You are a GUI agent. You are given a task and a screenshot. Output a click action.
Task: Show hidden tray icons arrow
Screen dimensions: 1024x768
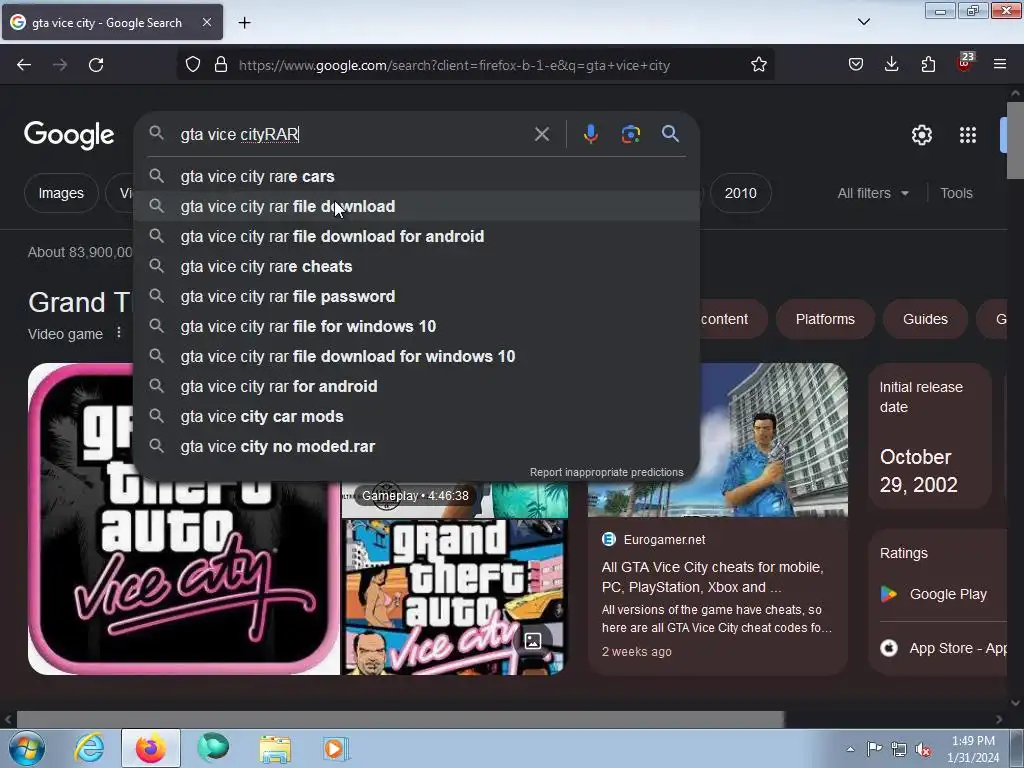tap(850, 749)
